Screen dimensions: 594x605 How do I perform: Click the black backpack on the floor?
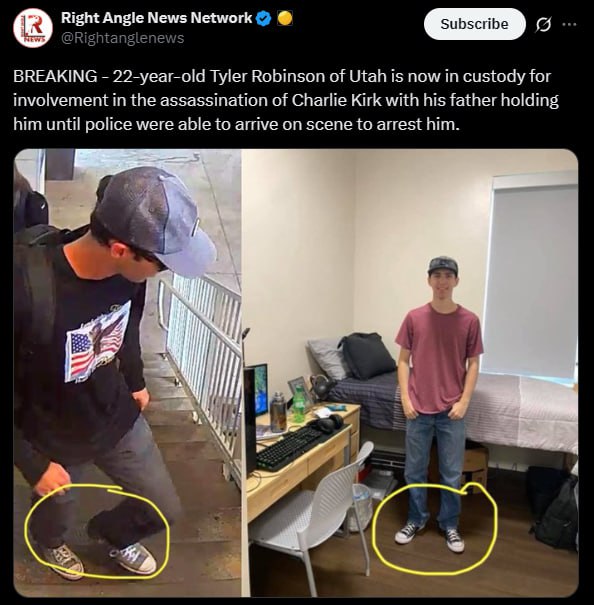[555, 509]
